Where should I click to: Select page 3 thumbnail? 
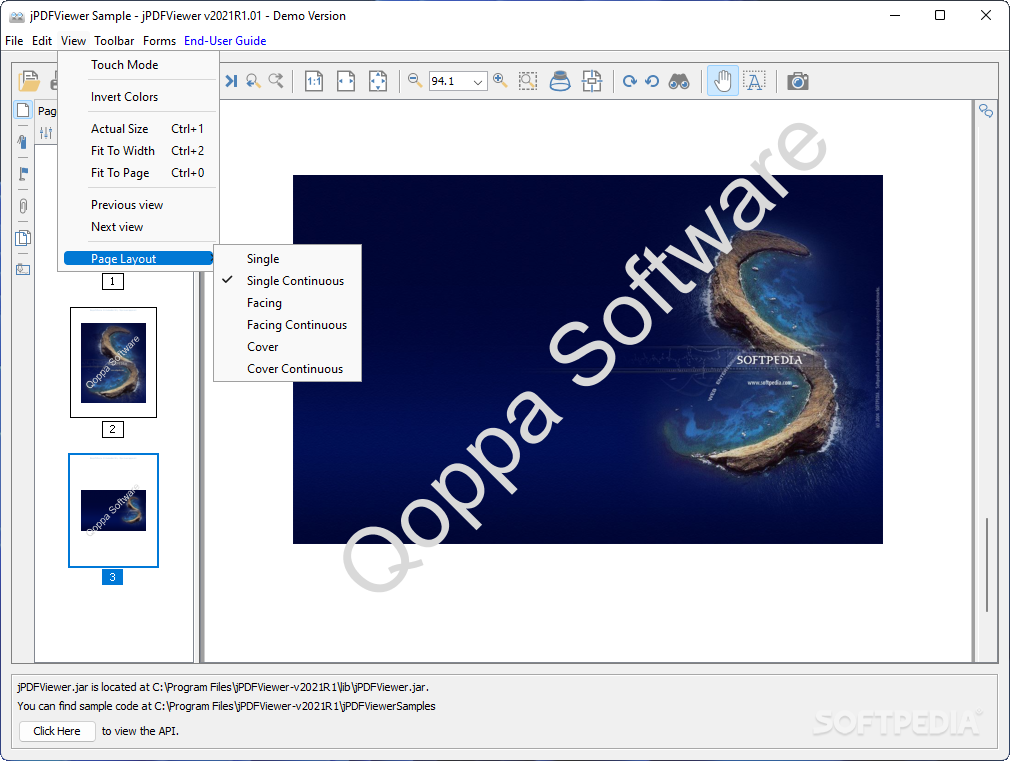coord(113,510)
